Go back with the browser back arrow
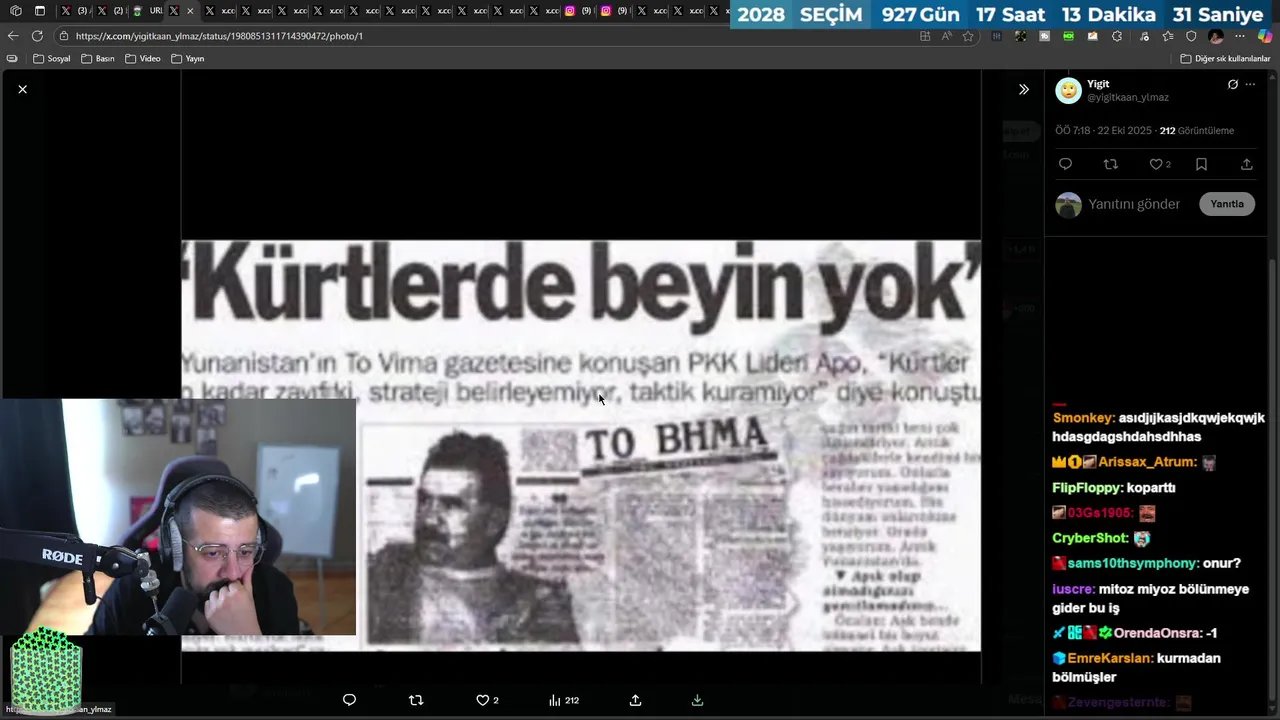 click(x=13, y=36)
